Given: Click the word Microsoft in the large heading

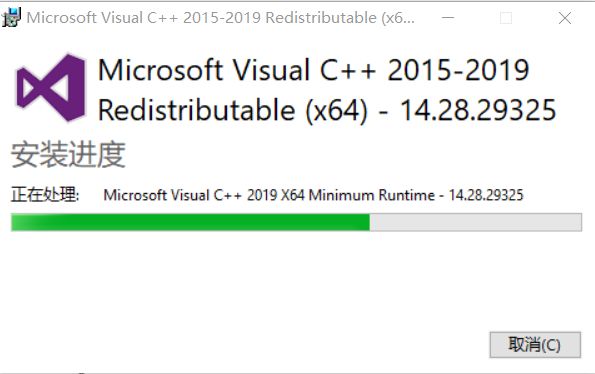Looking at the screenshot, I should tap(161, 70).
